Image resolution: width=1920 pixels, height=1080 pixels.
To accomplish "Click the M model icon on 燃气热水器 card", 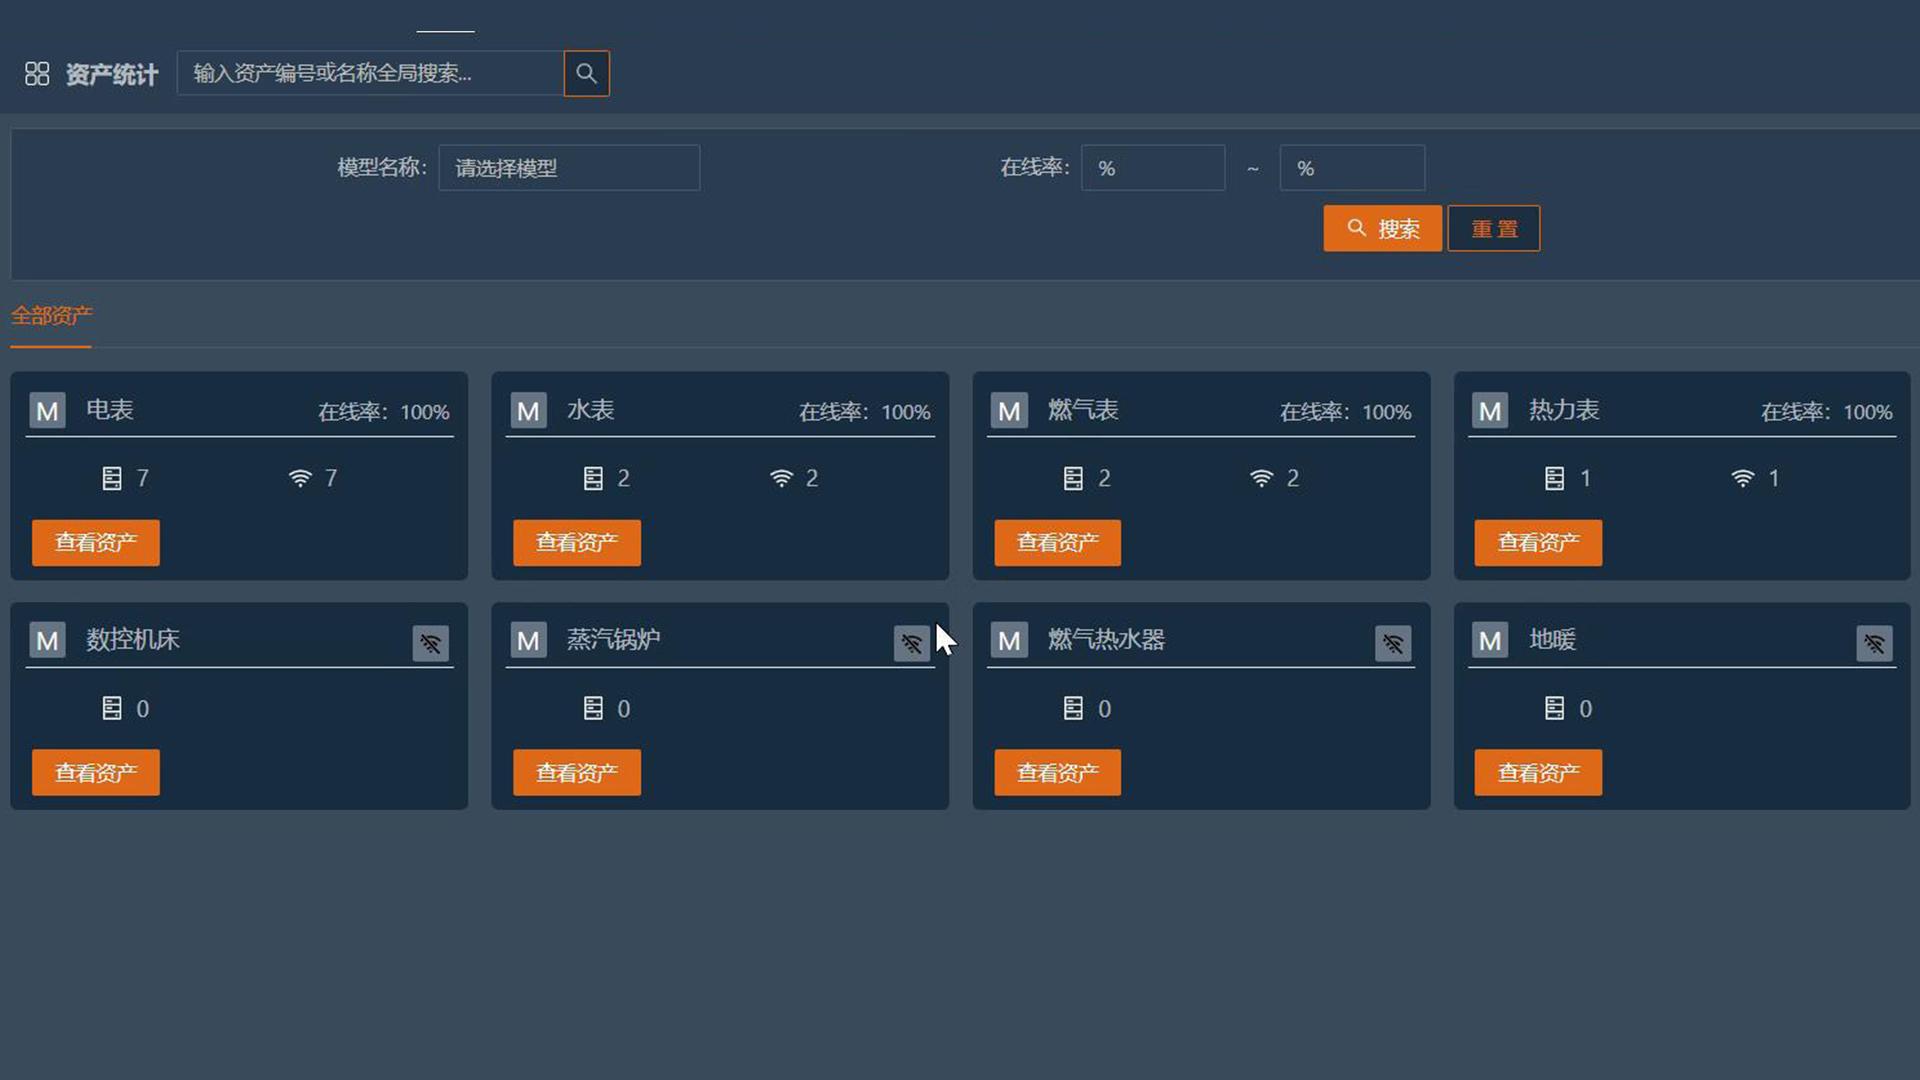I will pyautogui.click(x=1009, y=641).
